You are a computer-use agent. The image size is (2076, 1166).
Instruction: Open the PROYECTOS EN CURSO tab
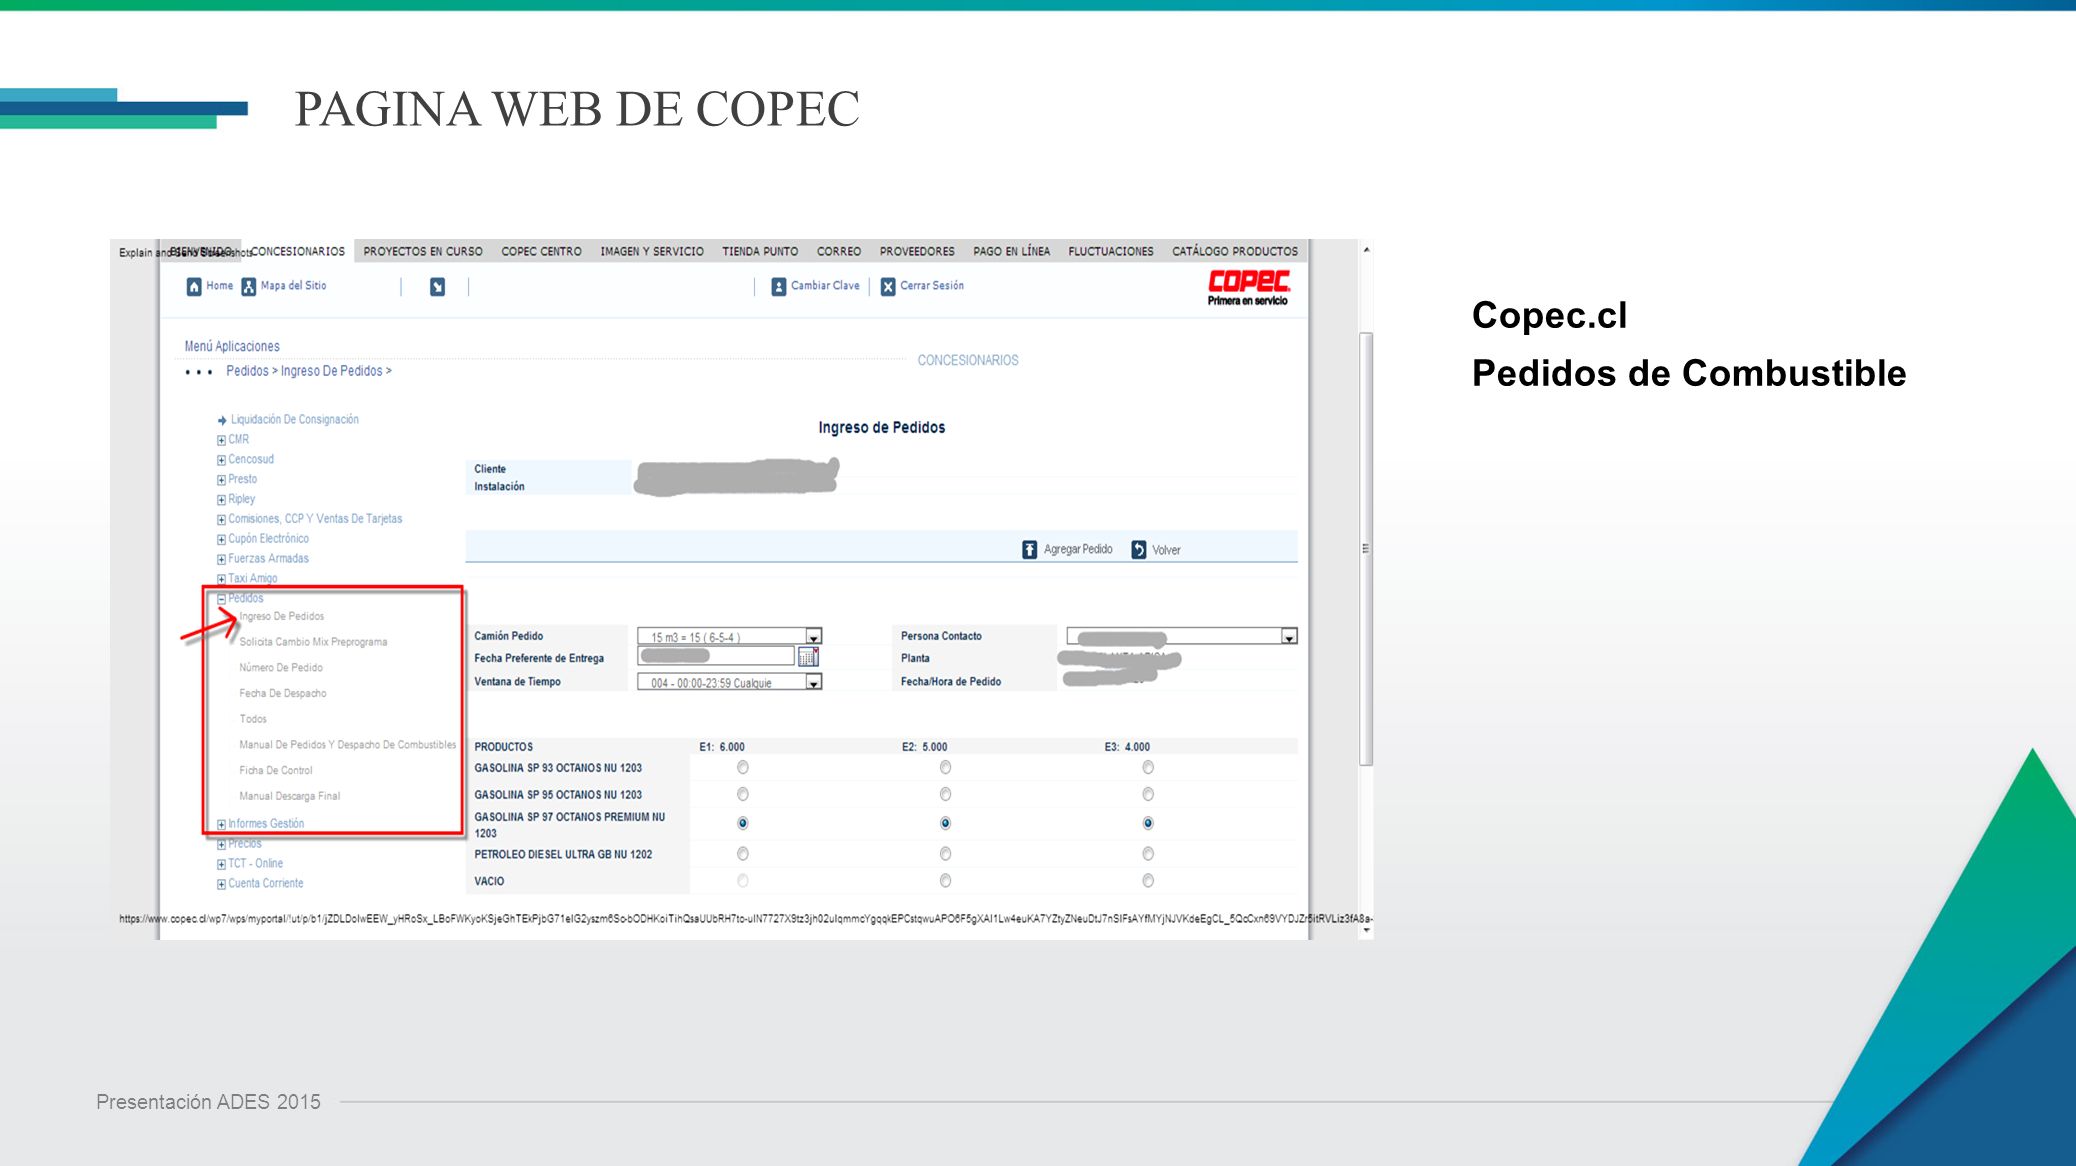pyautogui.click(x=423, y=251)
